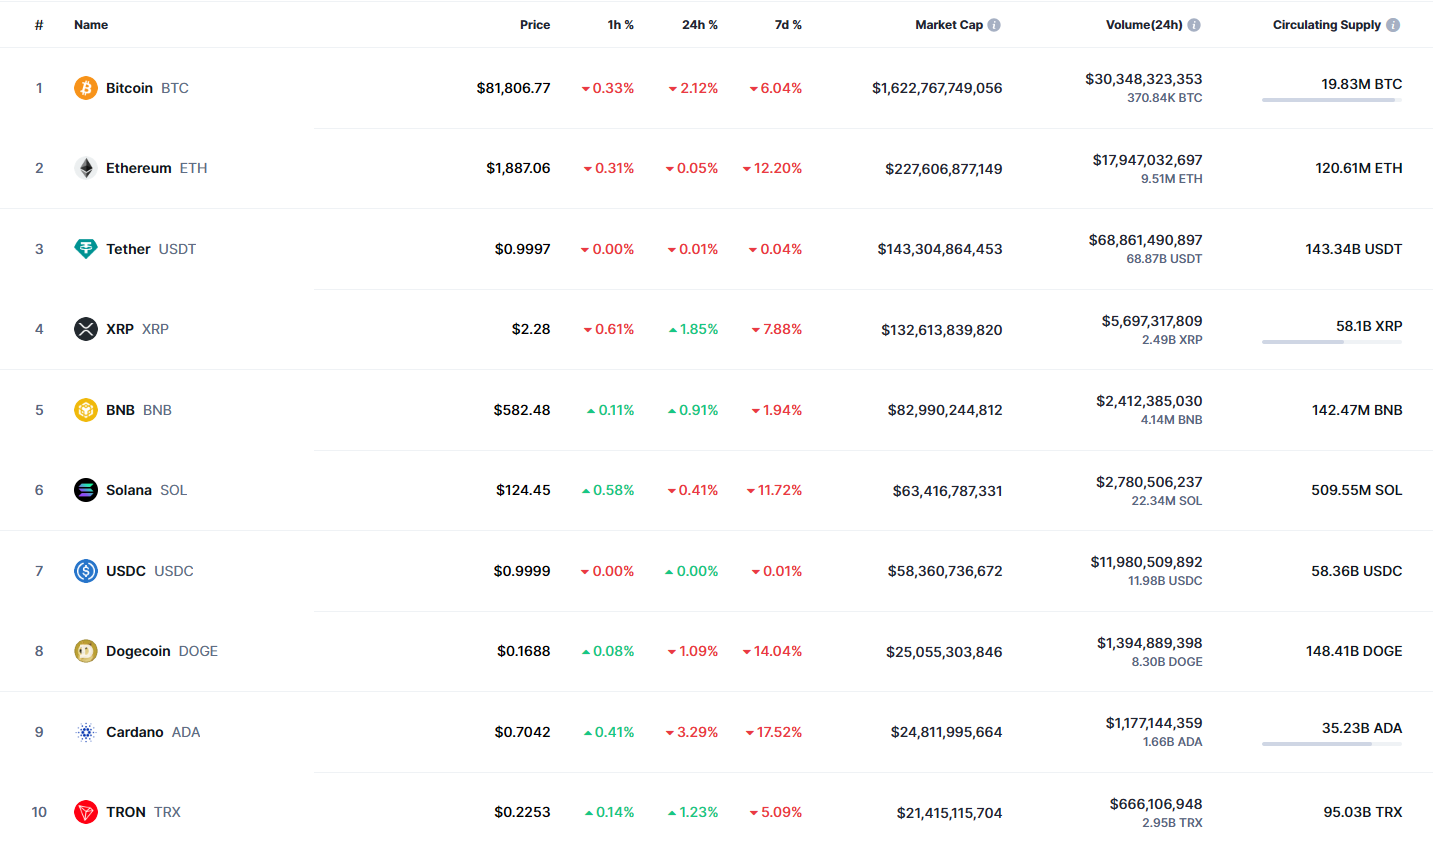
Task: Click Dogecoin's price $0.1688
Action: 524,651
